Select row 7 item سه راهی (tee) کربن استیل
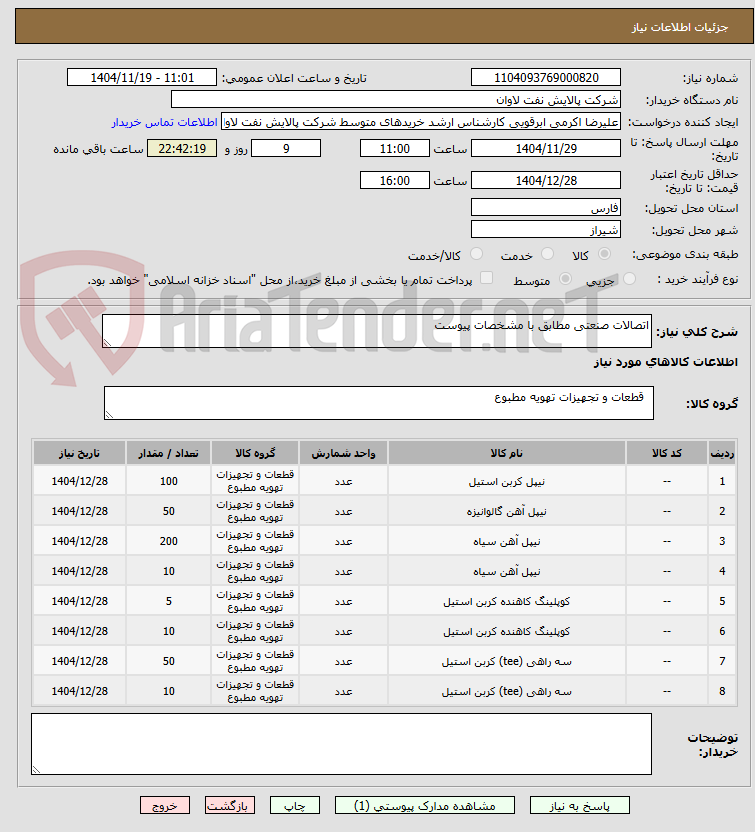Viewport: 755px width, 832px height. (506, 662)
